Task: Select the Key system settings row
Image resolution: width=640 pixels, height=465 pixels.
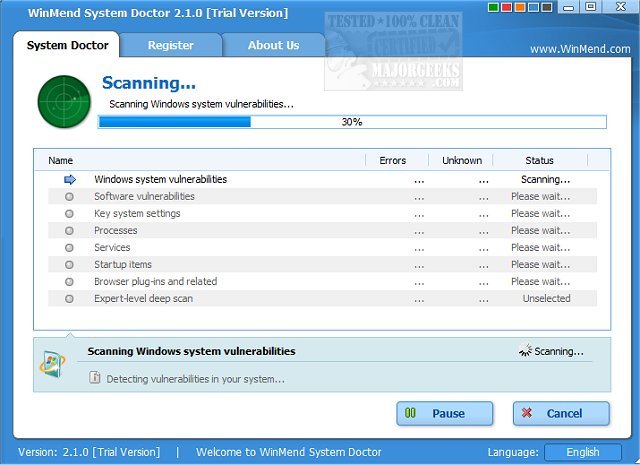Action: pyautogui.click(x=322, y=214)
